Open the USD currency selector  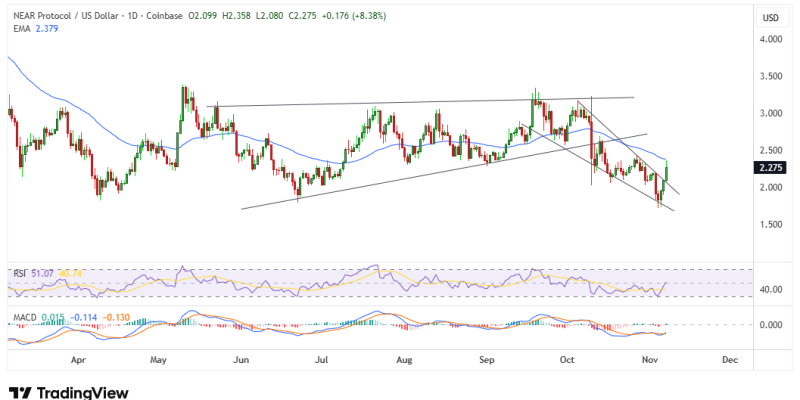click(770, 18)
